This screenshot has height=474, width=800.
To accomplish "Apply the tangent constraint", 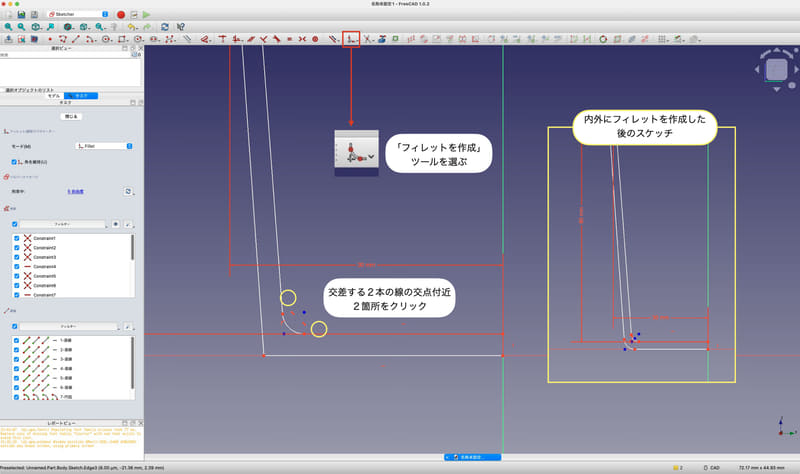I will (277, 39).
